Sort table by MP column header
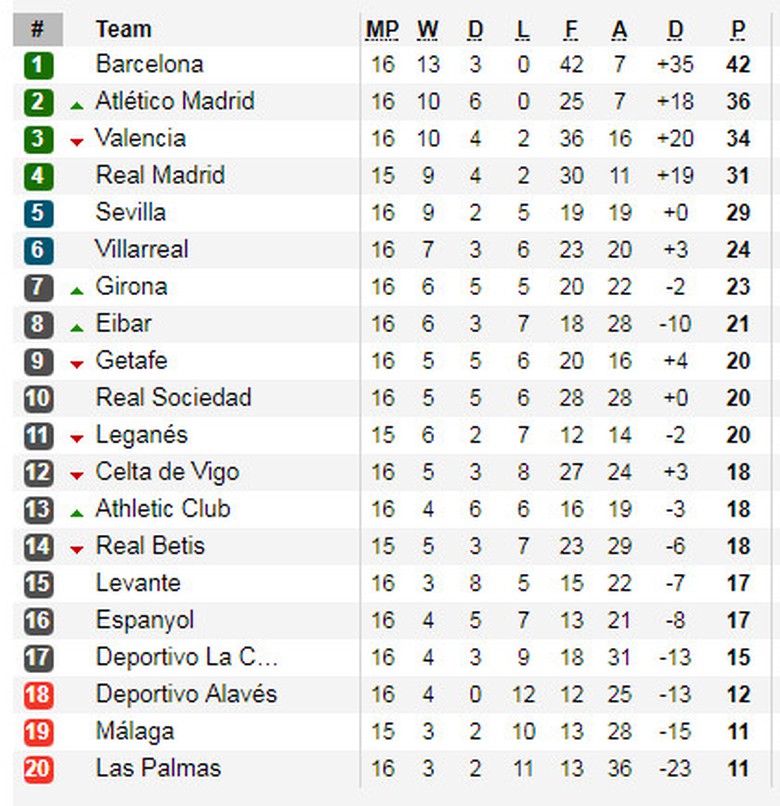The height and width of the screenshot is (806, 780). (382, 30)
